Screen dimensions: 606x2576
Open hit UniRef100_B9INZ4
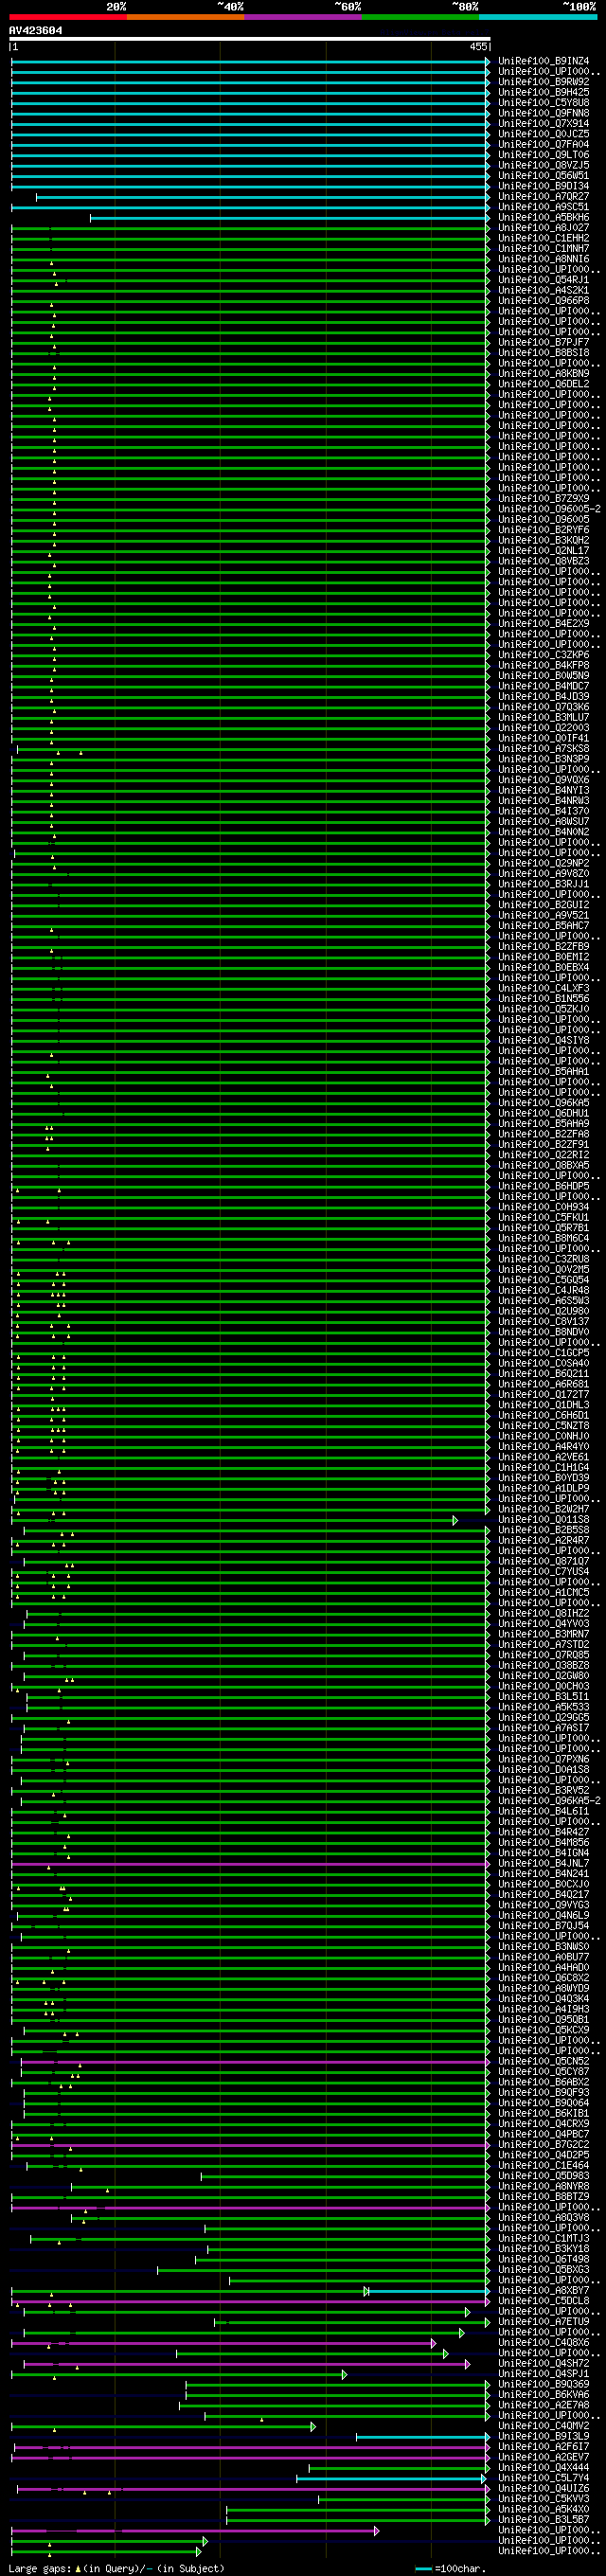click(544, 61)
